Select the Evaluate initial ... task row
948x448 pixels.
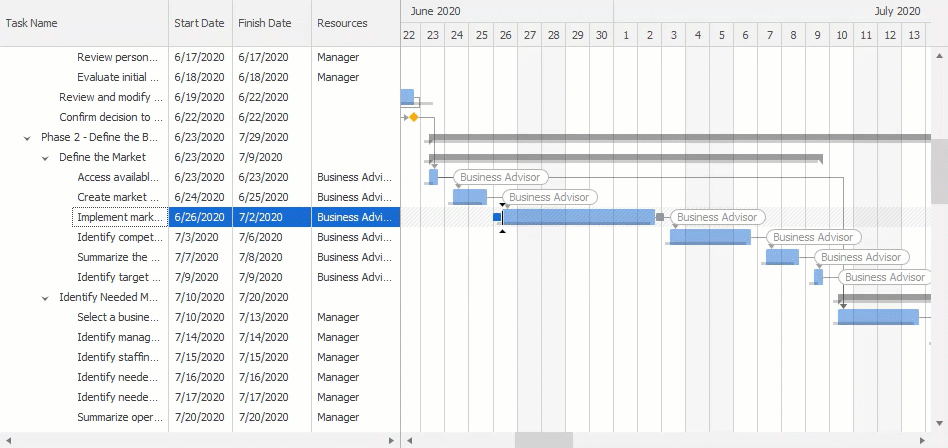tap(200, 77)
